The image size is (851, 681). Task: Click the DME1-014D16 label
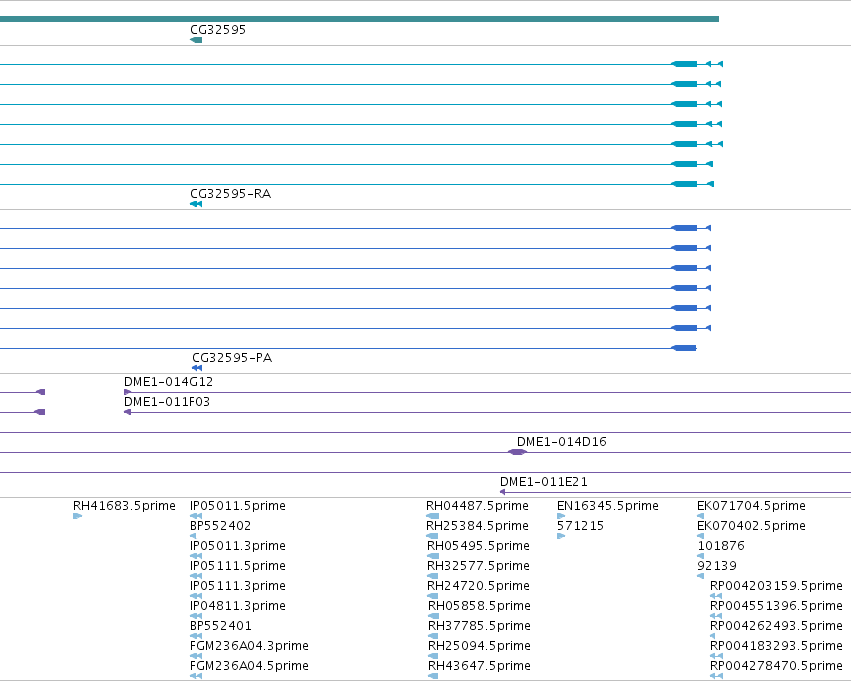pos(561,442)
